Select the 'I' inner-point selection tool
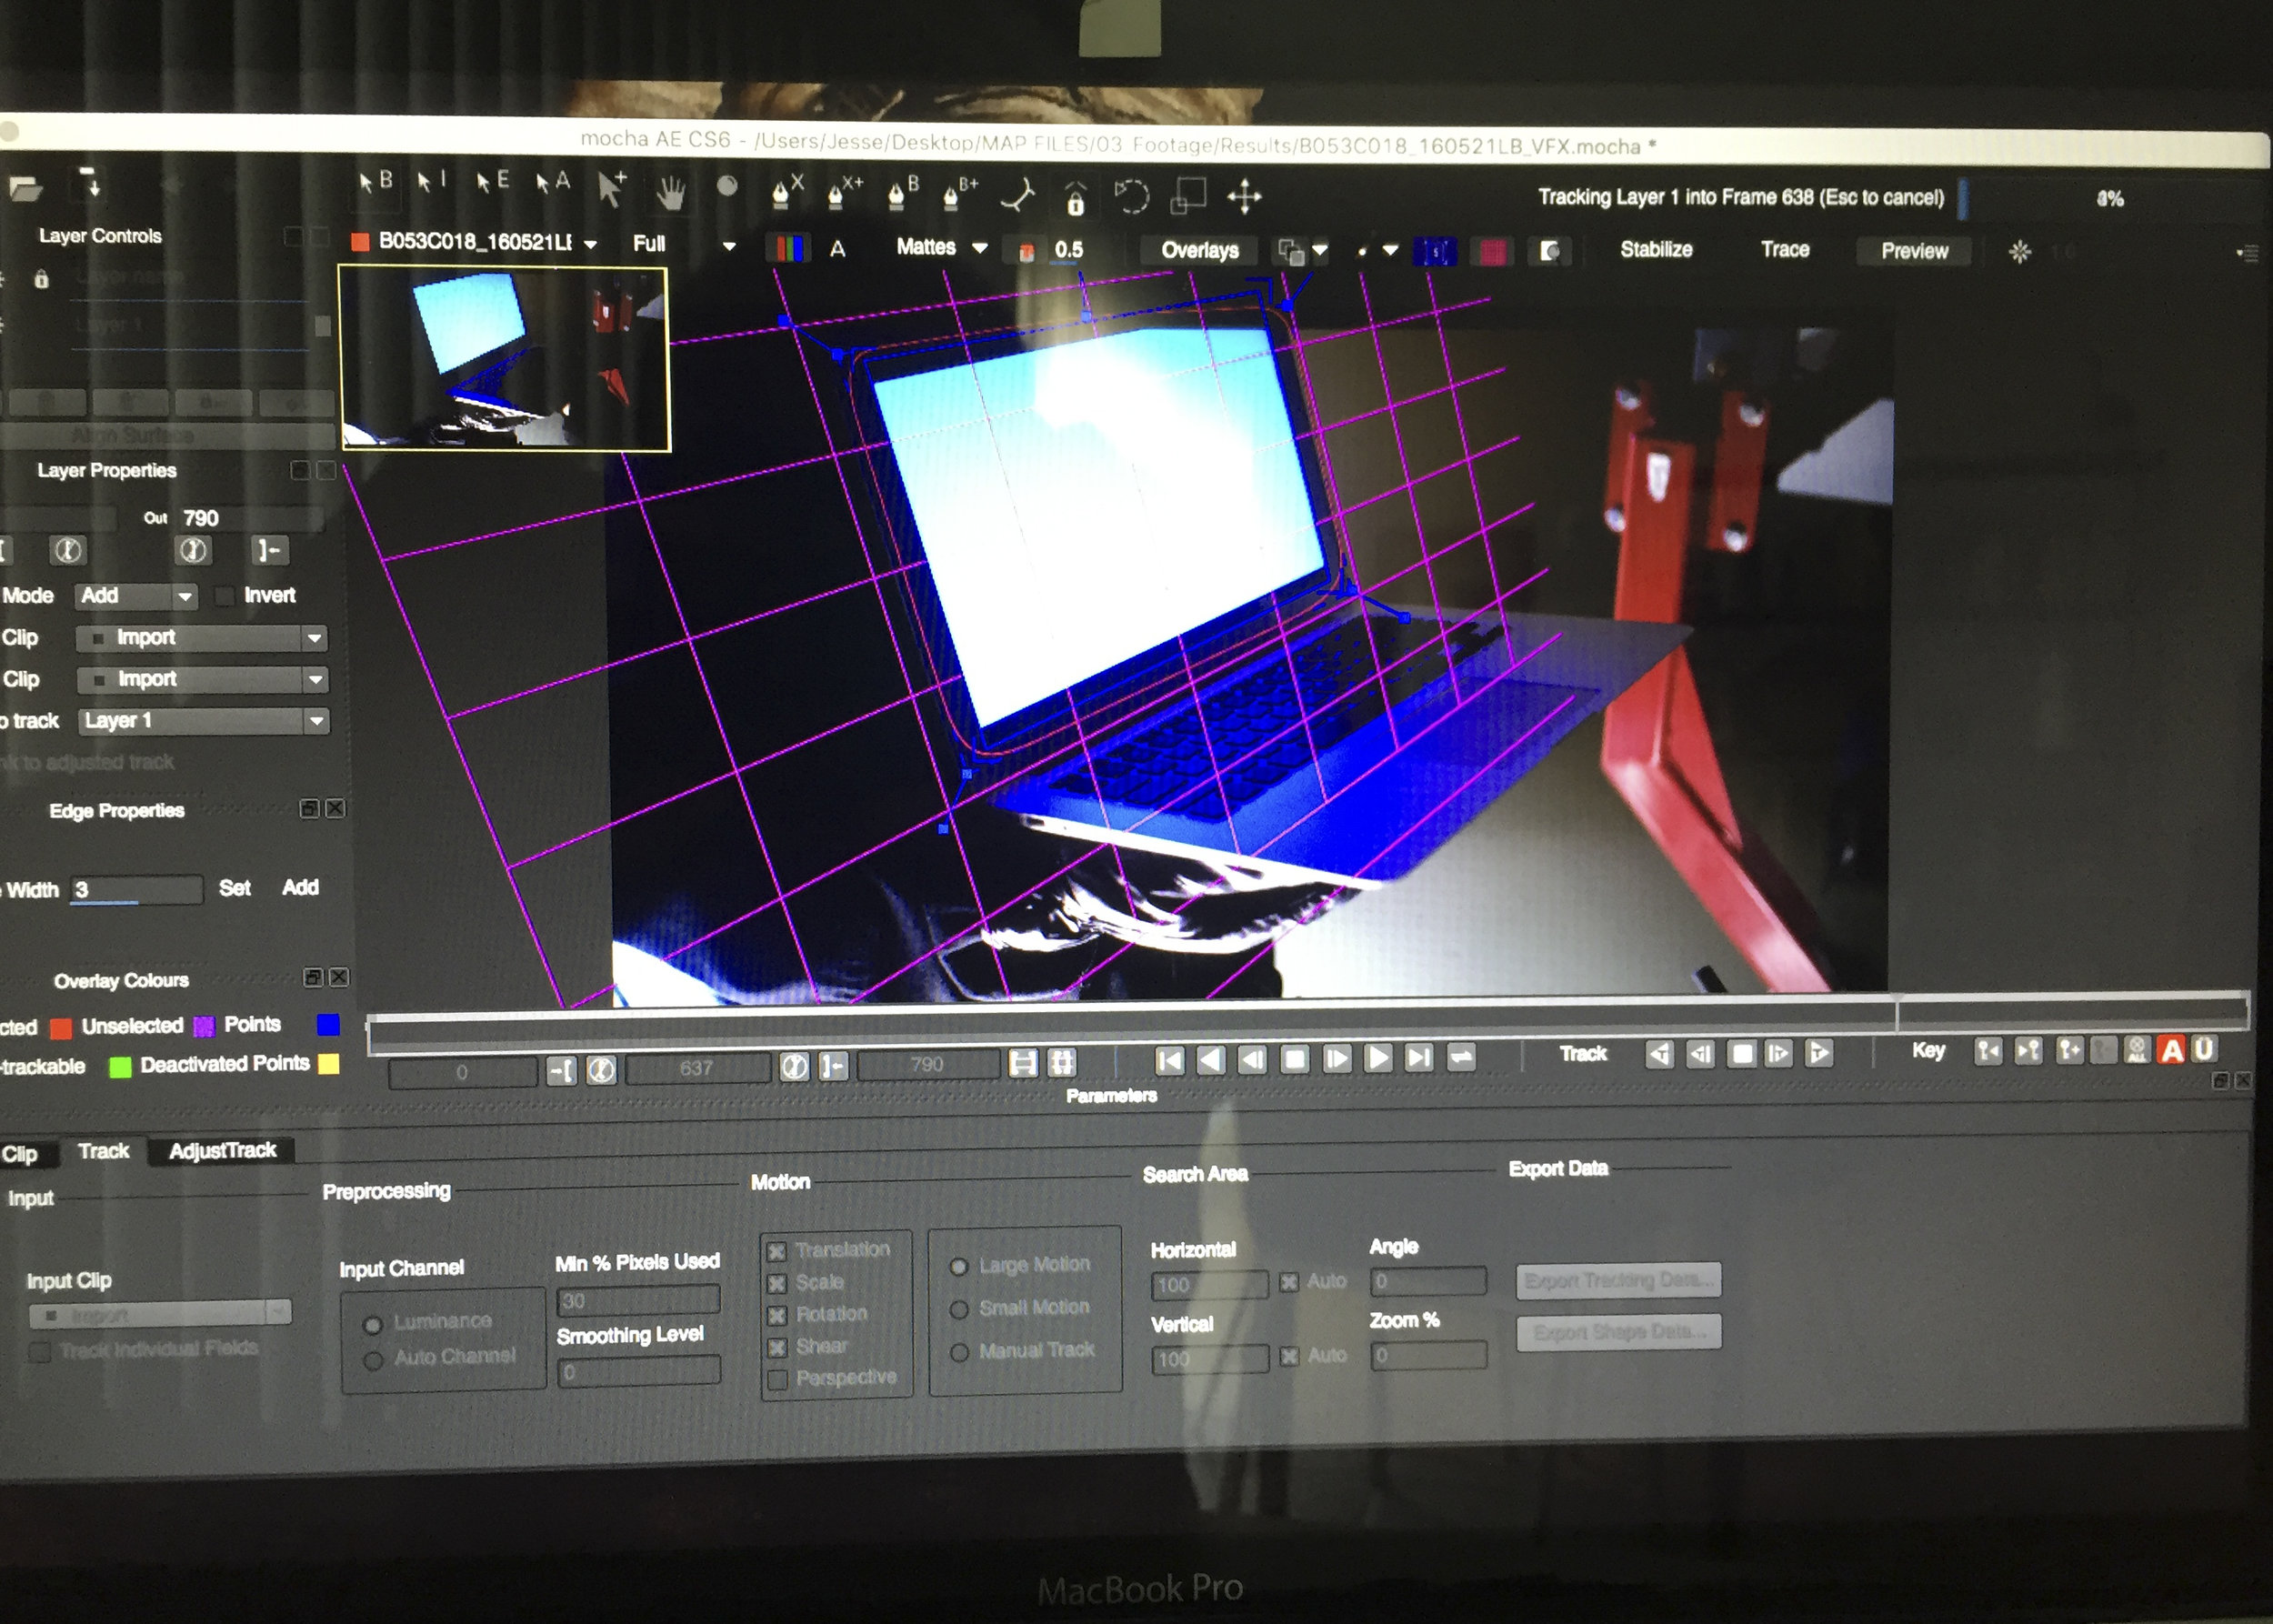Viewport: 2273px width, 1624px height. [431, 181]
